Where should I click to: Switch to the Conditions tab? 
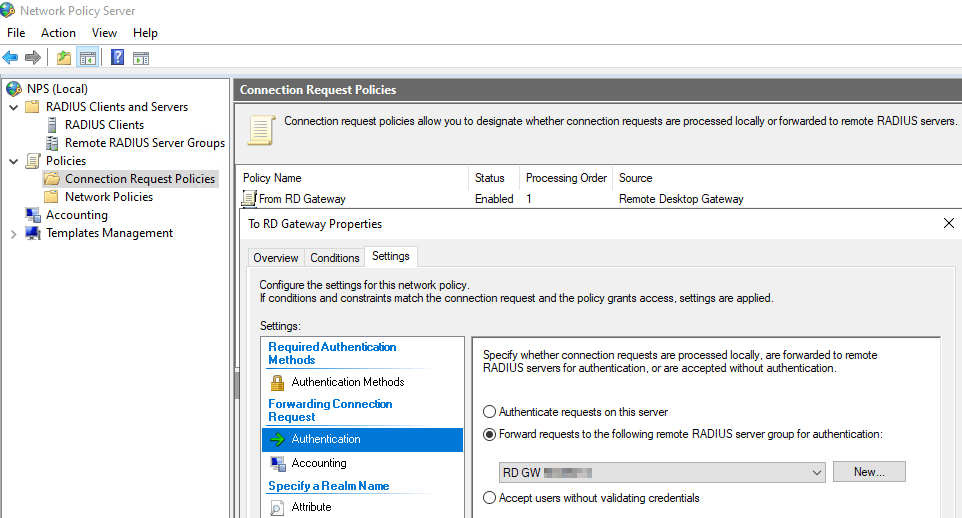pyautogui.click(x=334, y=258)
